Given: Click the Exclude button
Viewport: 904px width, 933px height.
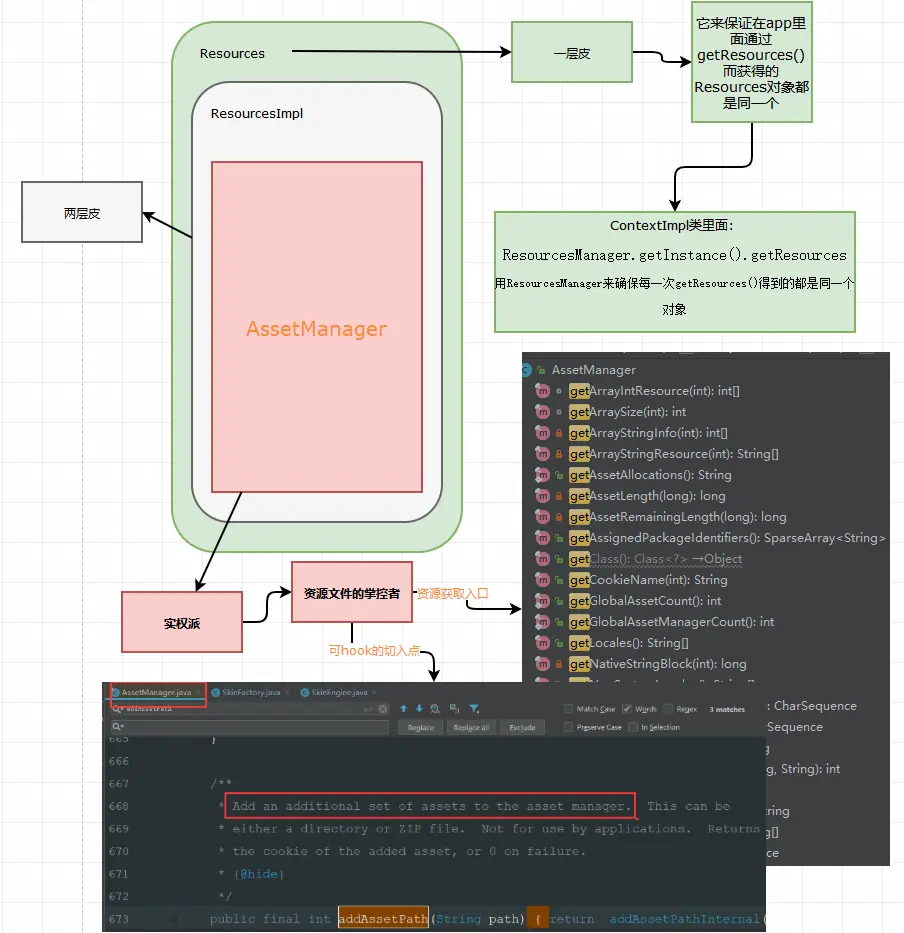Looking at the screenshot, I should click(523, 728).
